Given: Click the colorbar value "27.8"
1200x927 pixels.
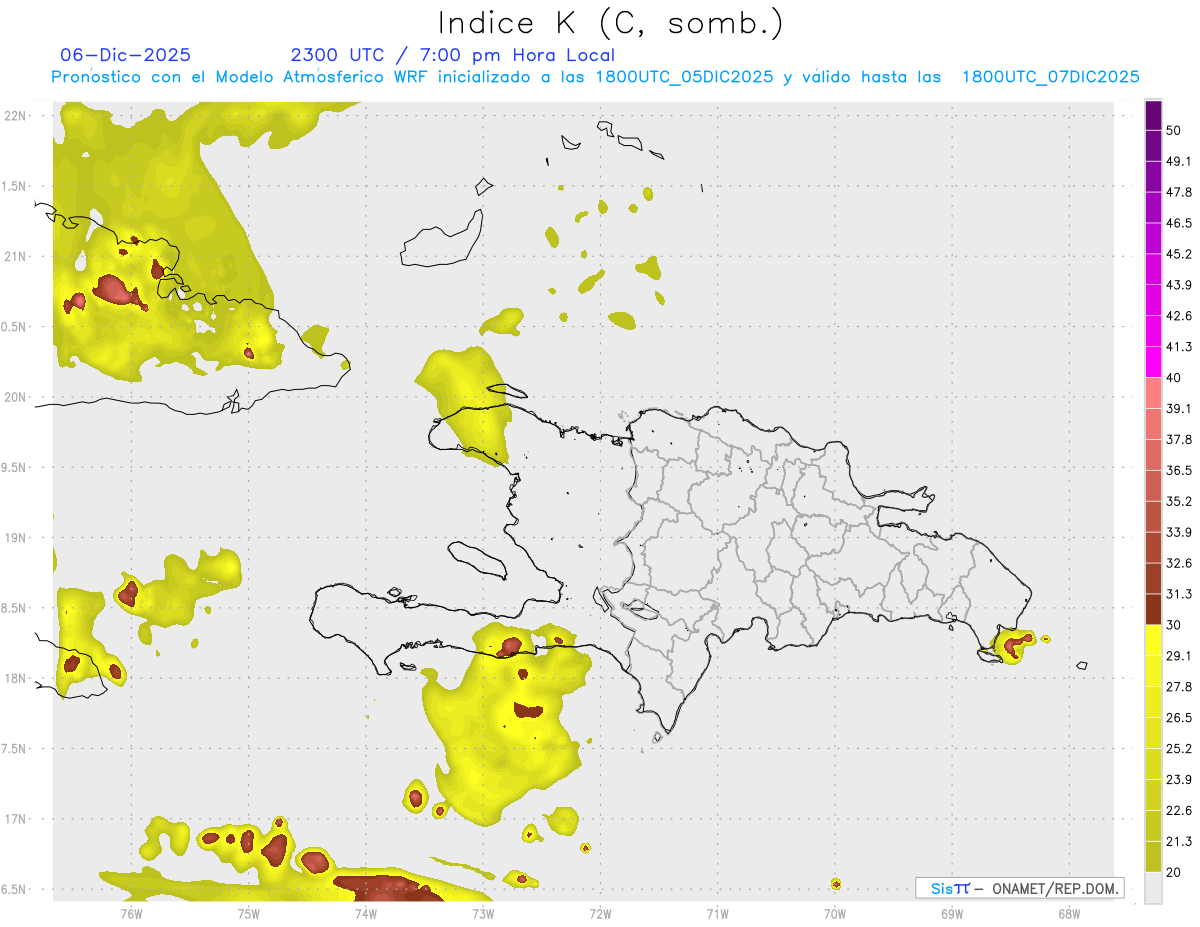Looking at the screenshot, I should point(1179,687).
